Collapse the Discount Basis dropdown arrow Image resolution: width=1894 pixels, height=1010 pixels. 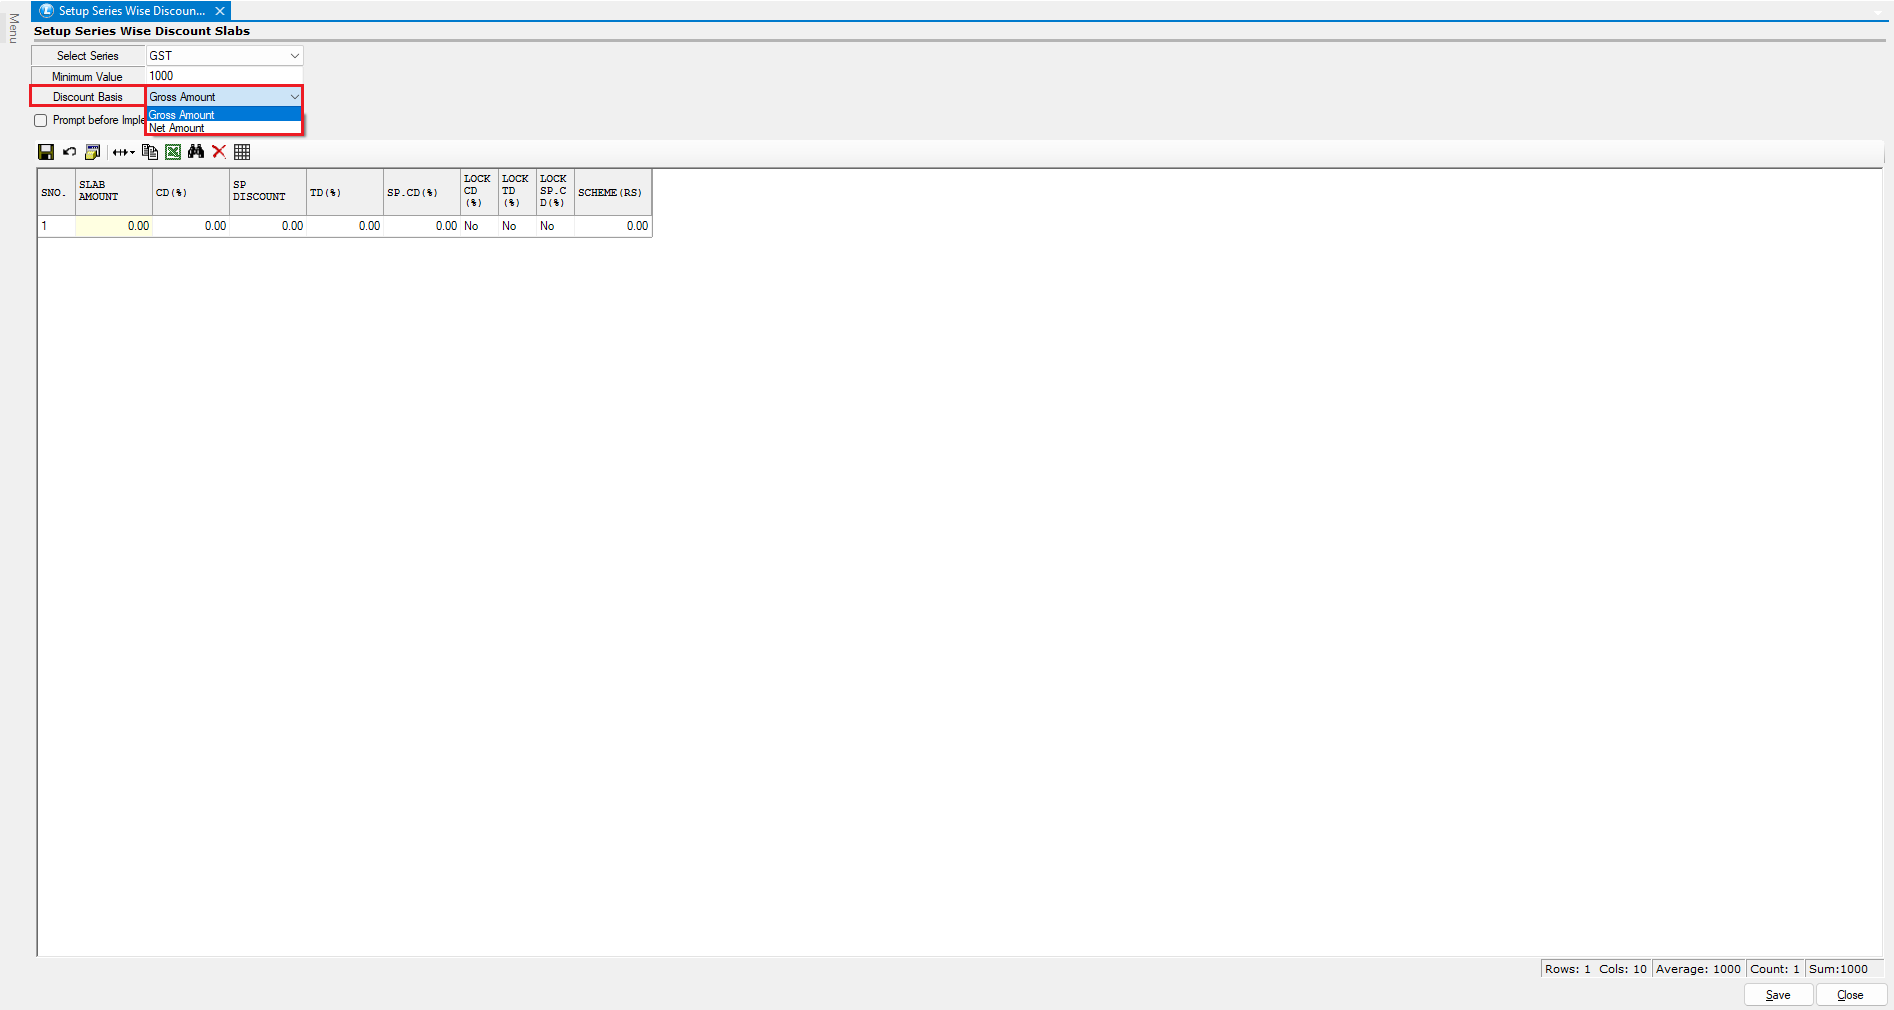[294, 97]
